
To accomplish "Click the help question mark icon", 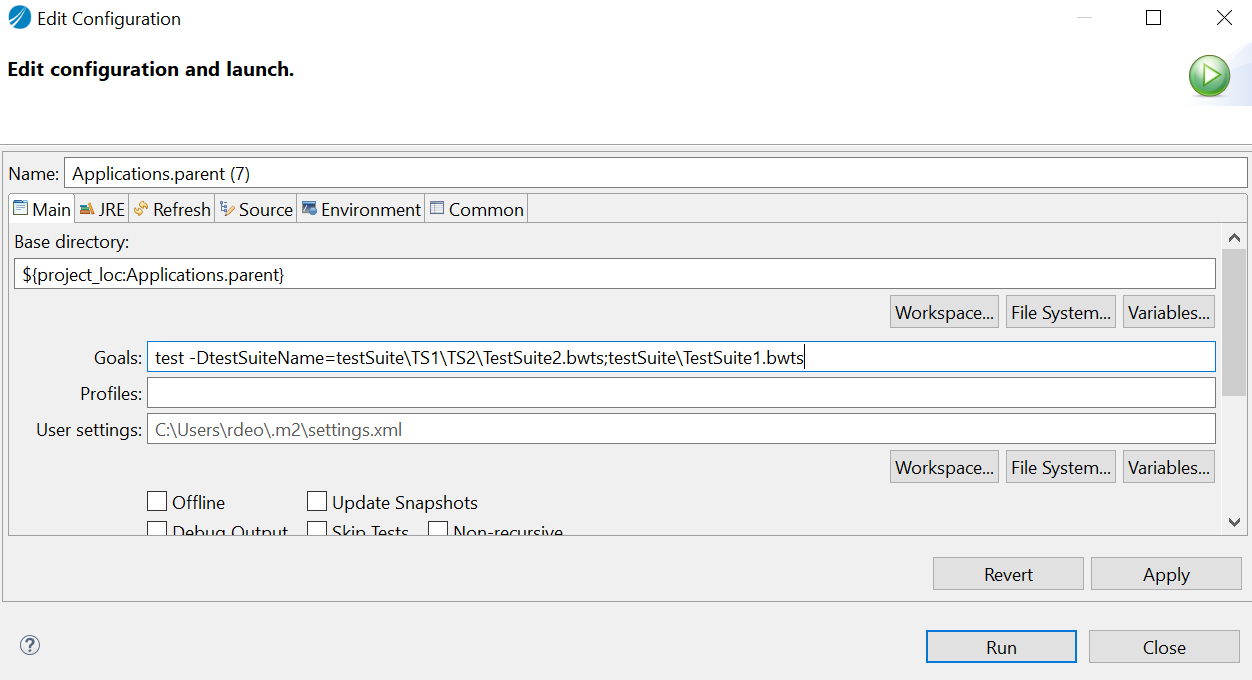I will tap(30, 645).
